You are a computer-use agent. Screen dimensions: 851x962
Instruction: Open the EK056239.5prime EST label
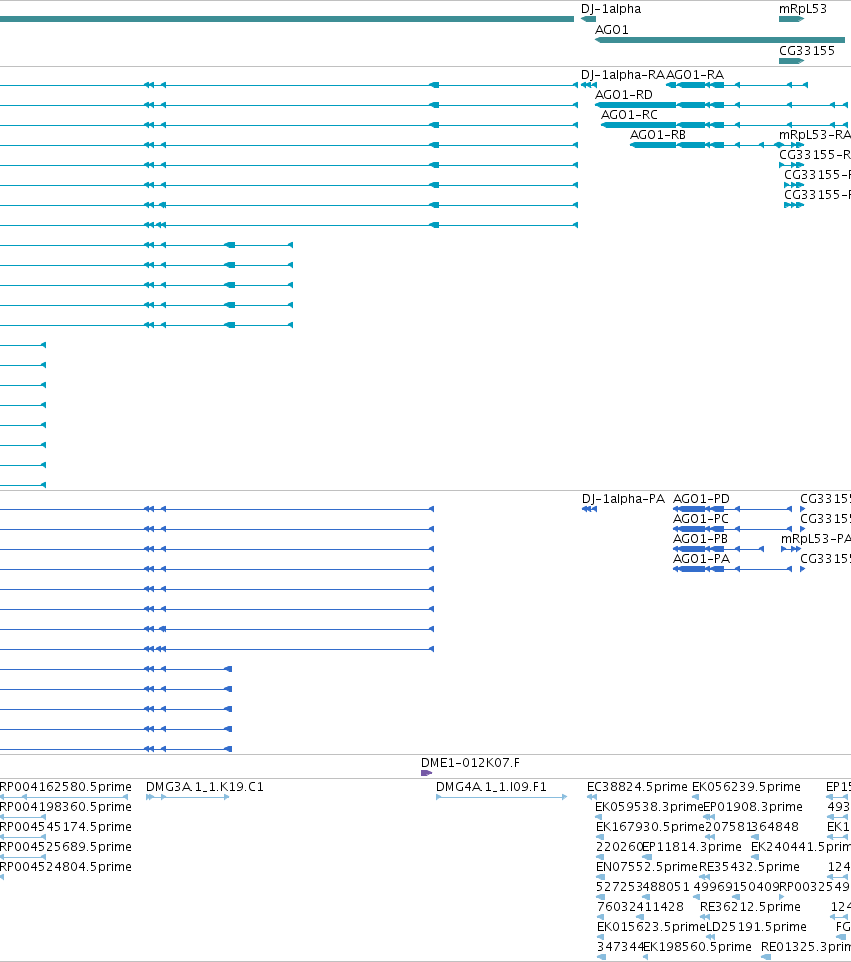tap(746, 787)
